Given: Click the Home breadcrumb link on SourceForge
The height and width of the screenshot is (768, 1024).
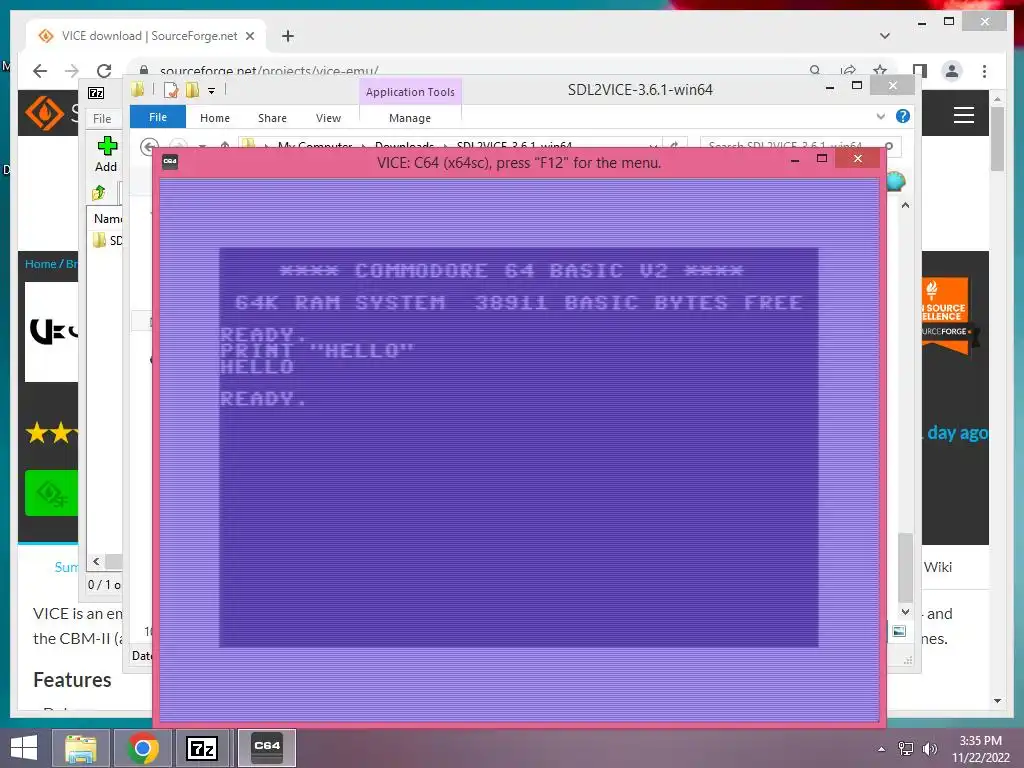Looking at the screenshot, I should 40,264.
